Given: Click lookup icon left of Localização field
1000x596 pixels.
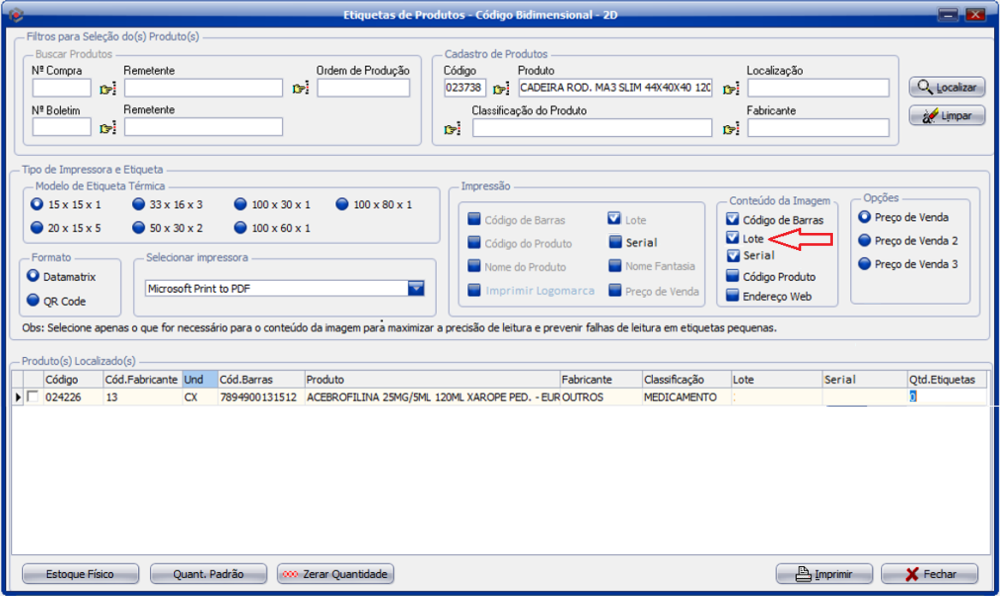Looking at the screenshot, I should (730, 89).
